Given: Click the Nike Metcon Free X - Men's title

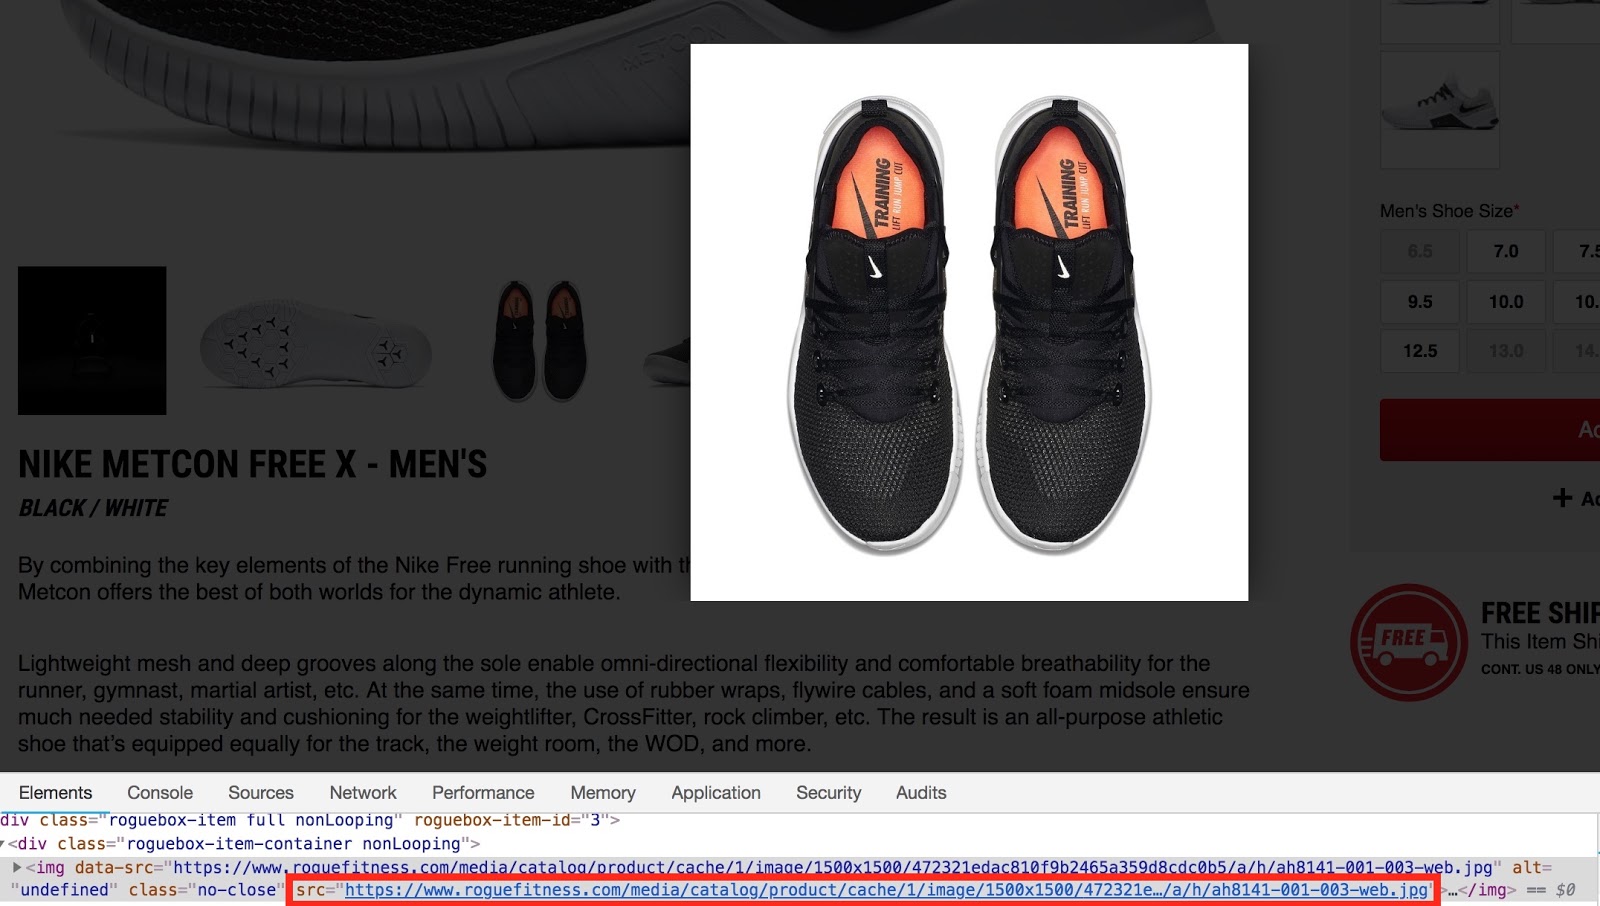Looking at the screenshot, I should 253,465.
